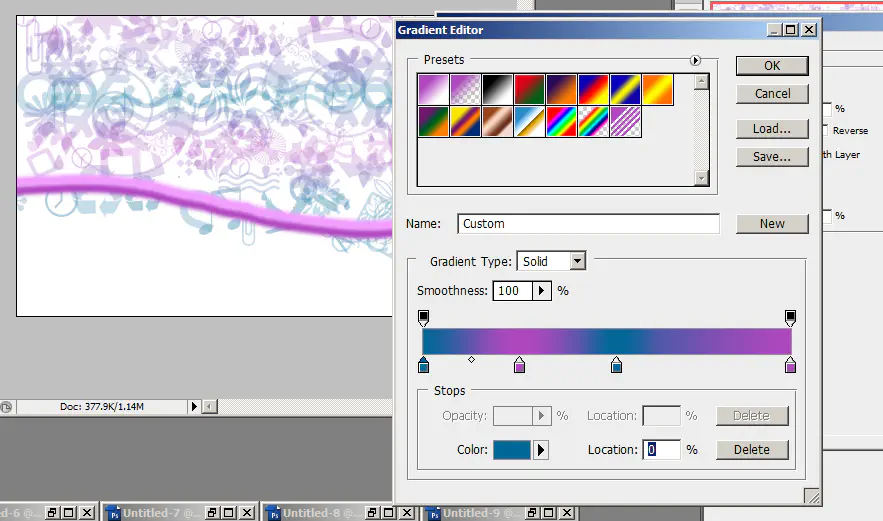Expand the Smoothness slider arrow
The width and height of the screenshot is (883, 521).
pyautogui.click(x=542, y=290)
